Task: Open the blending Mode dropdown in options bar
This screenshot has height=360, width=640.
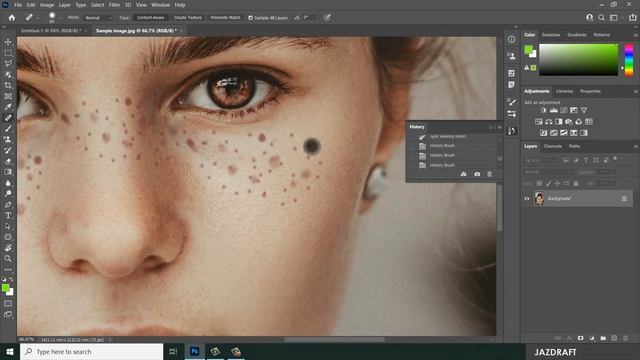Action: click(x=97, y=18)
